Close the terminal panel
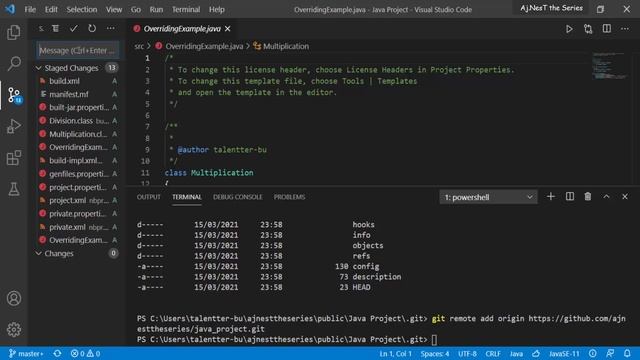The image size is (640, 360). 625,197
